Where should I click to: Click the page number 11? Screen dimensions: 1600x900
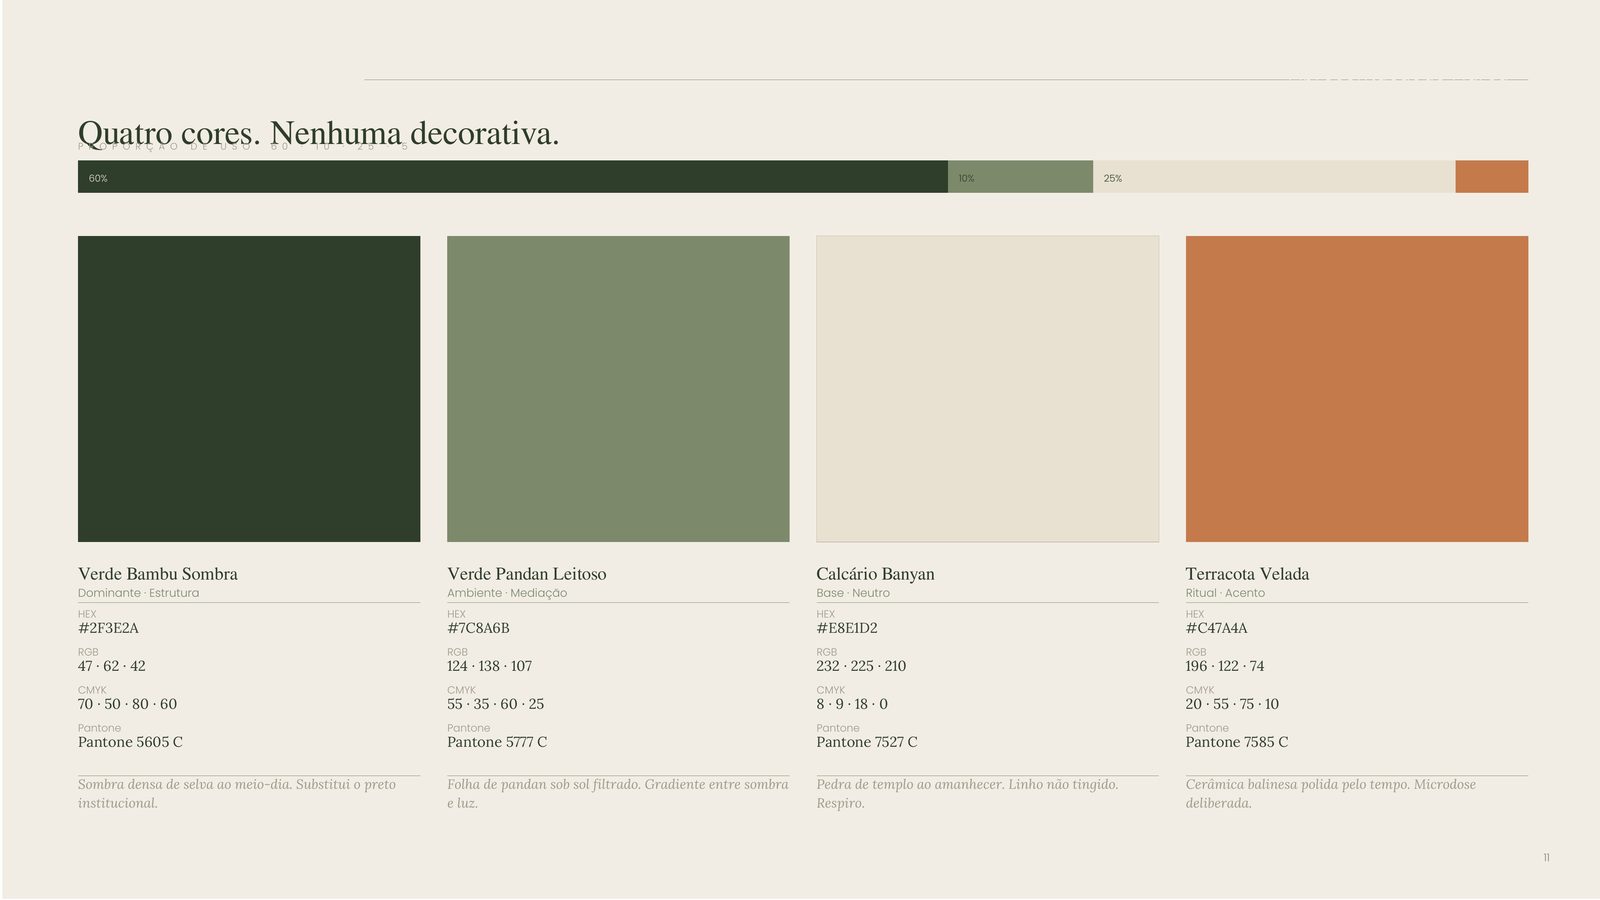click(1546, 857)
